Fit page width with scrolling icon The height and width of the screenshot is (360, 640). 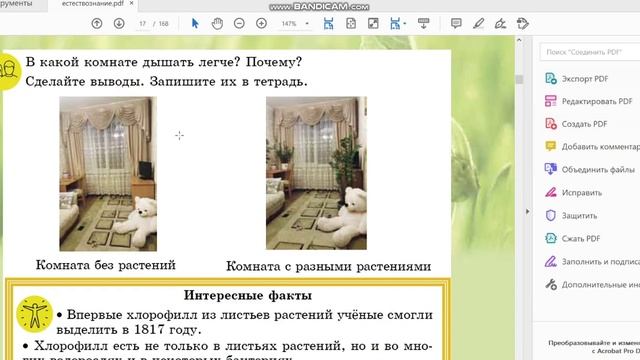pyautogui.click(x=328, y=24)
